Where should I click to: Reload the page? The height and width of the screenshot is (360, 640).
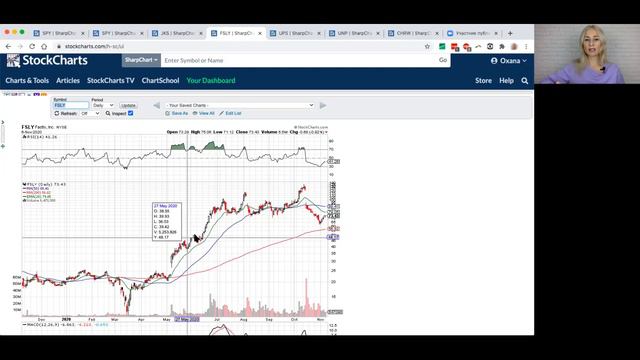tap(32, 47)
